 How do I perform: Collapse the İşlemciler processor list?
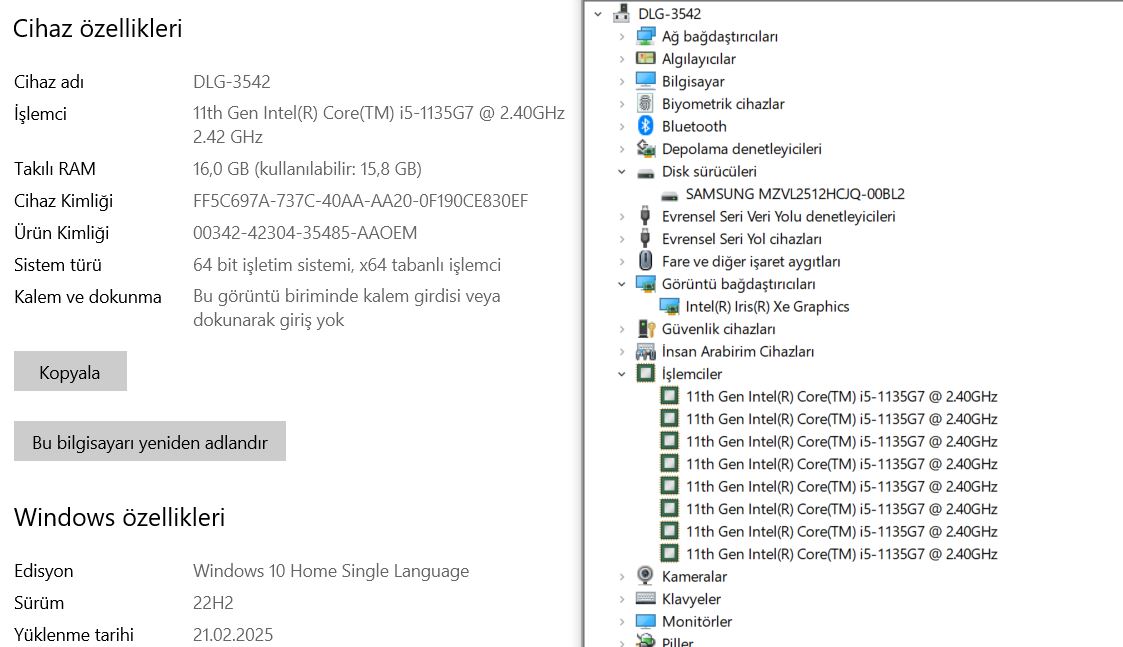[622, 374]
